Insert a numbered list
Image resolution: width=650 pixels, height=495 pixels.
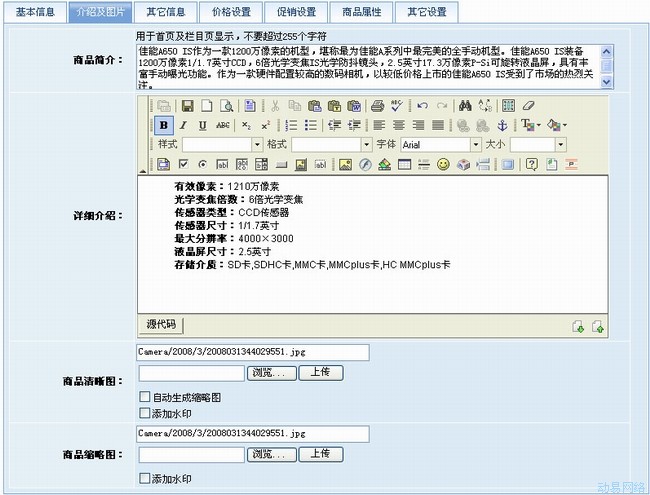click(x=291, y=125)
